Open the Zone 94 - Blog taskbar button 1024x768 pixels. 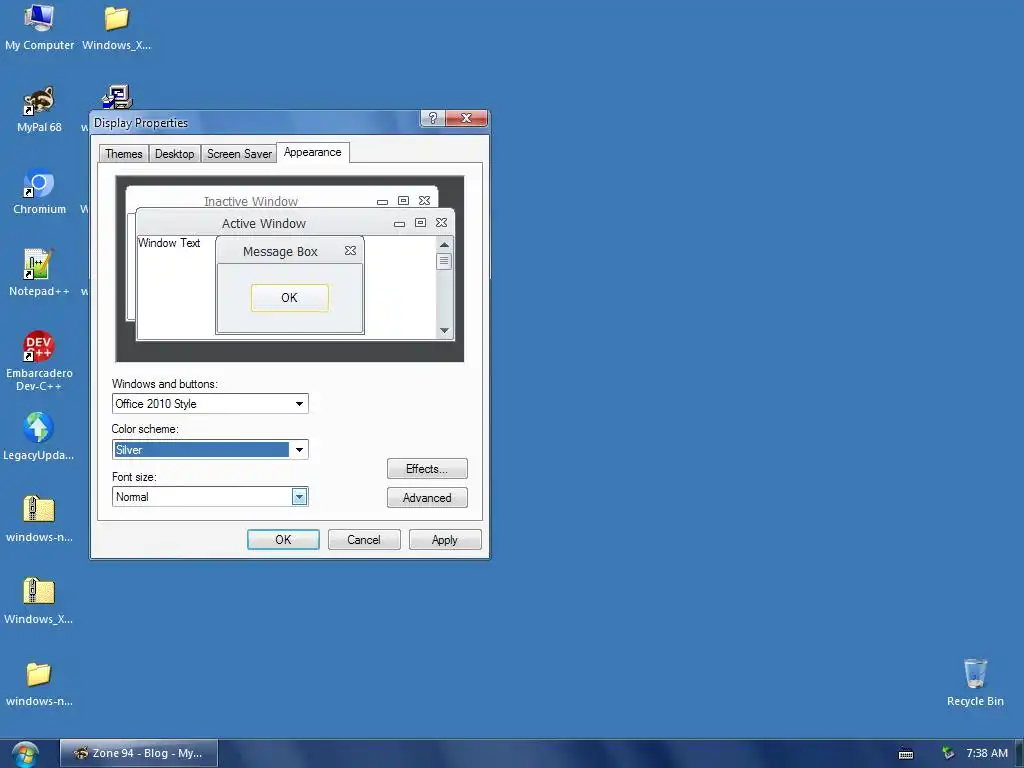pos(139,753)
